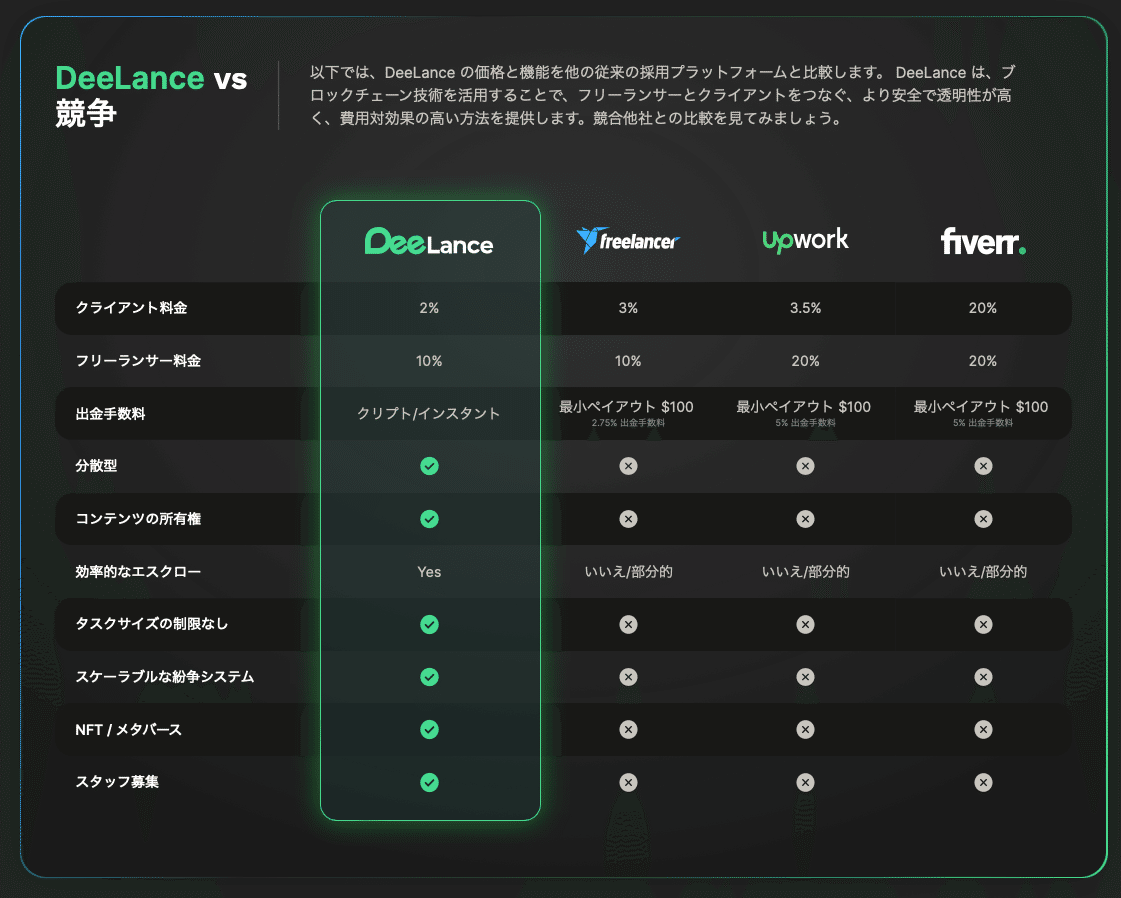Click Fiverr's X icon in NFT / メタバース row
The image size is (1121, 898).
pos(983,730)
